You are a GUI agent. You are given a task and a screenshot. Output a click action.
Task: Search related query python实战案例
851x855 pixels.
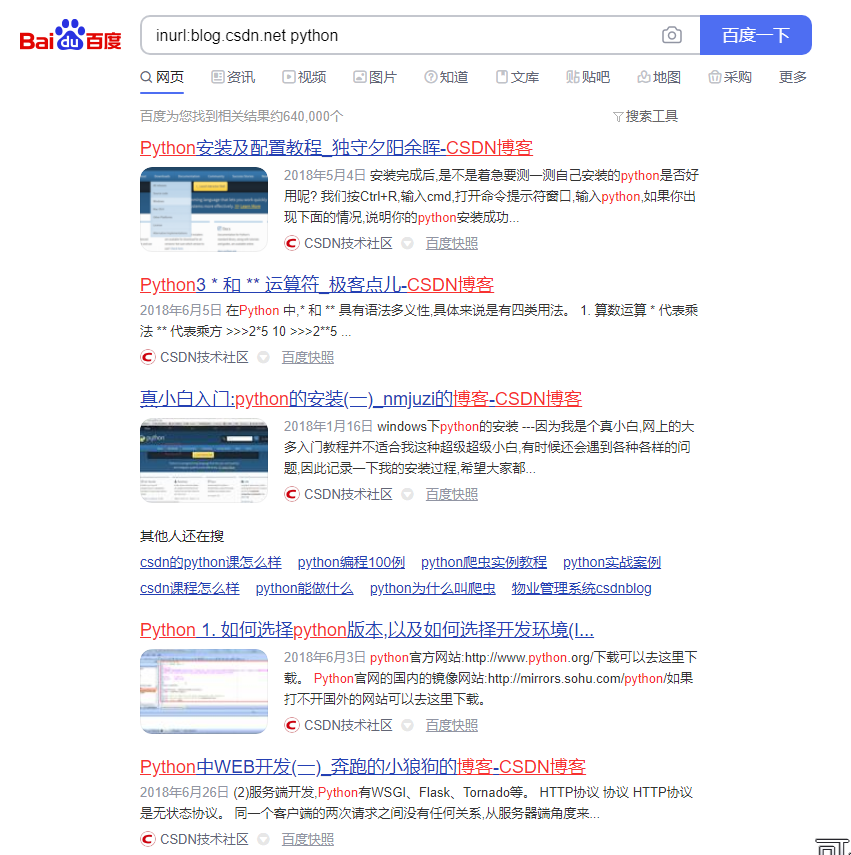pyautogui.click(x=612, y=562)
